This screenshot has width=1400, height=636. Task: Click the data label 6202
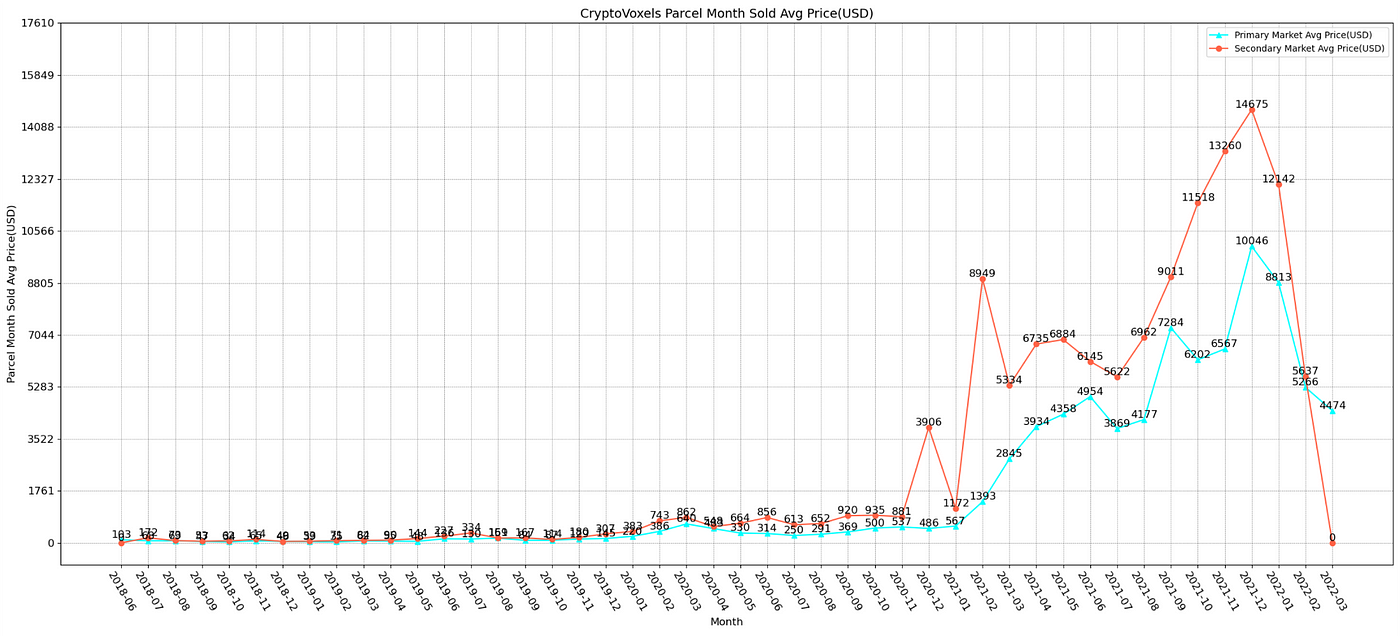pyautogui.click(x=1197, y=354)
